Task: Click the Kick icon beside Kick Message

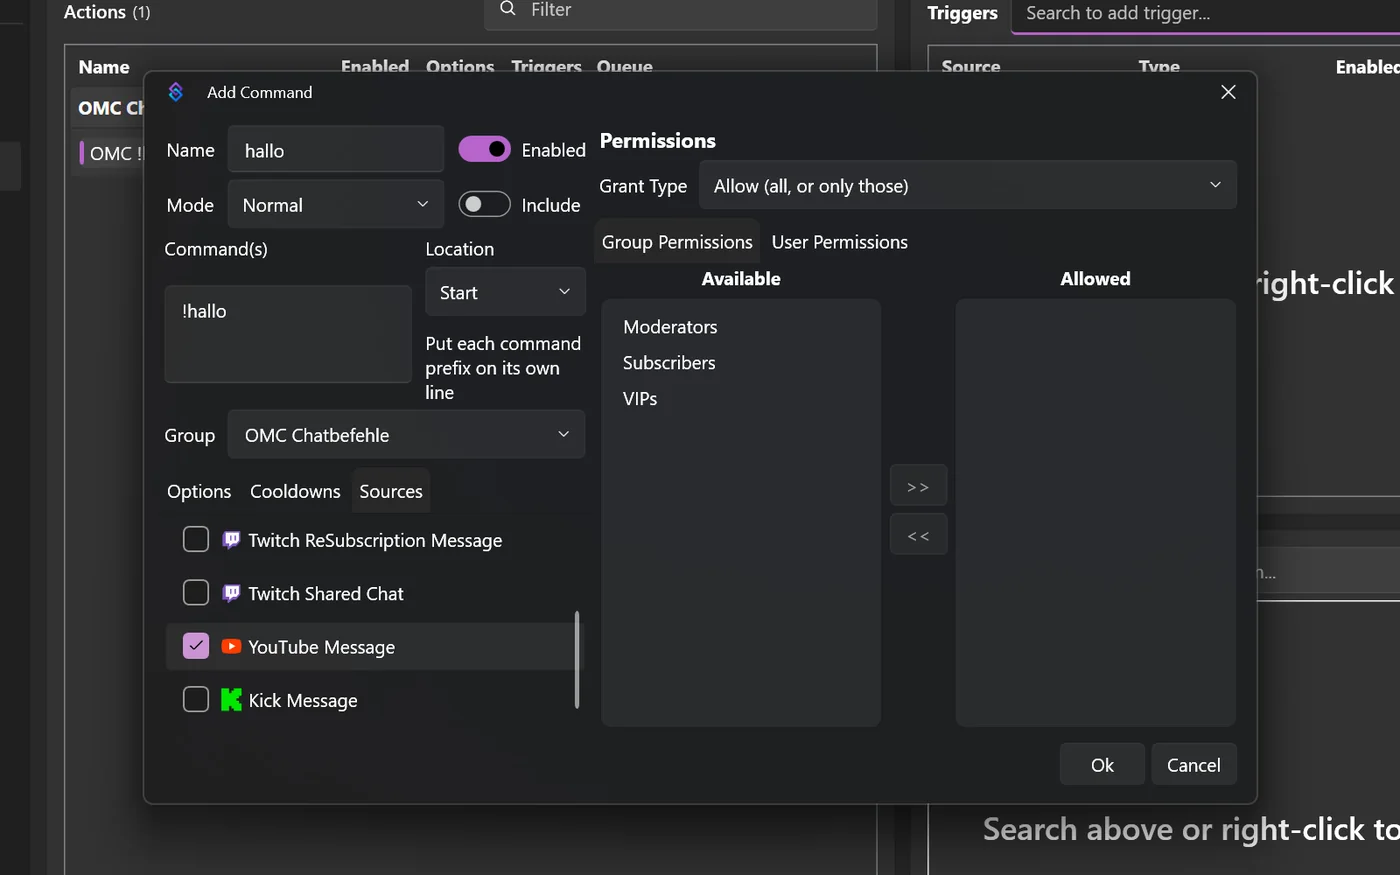Action: click(x=231, y=700)
